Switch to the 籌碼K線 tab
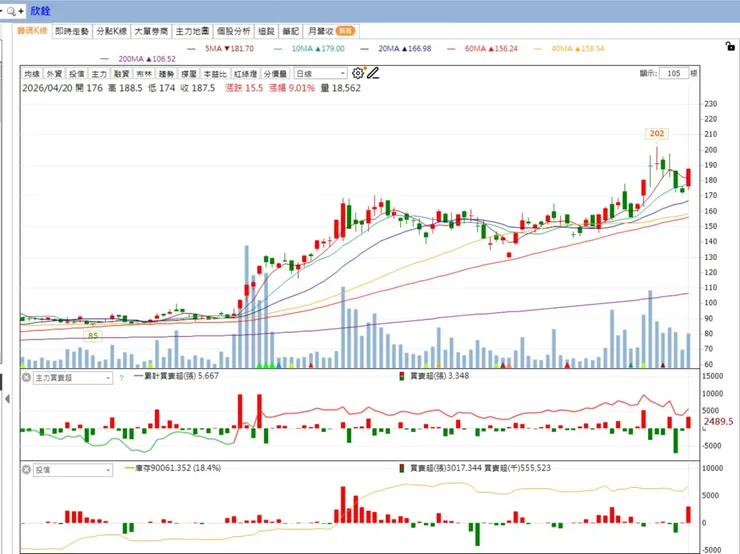This screenshot has height=554, width=740. tap(32, 31)
